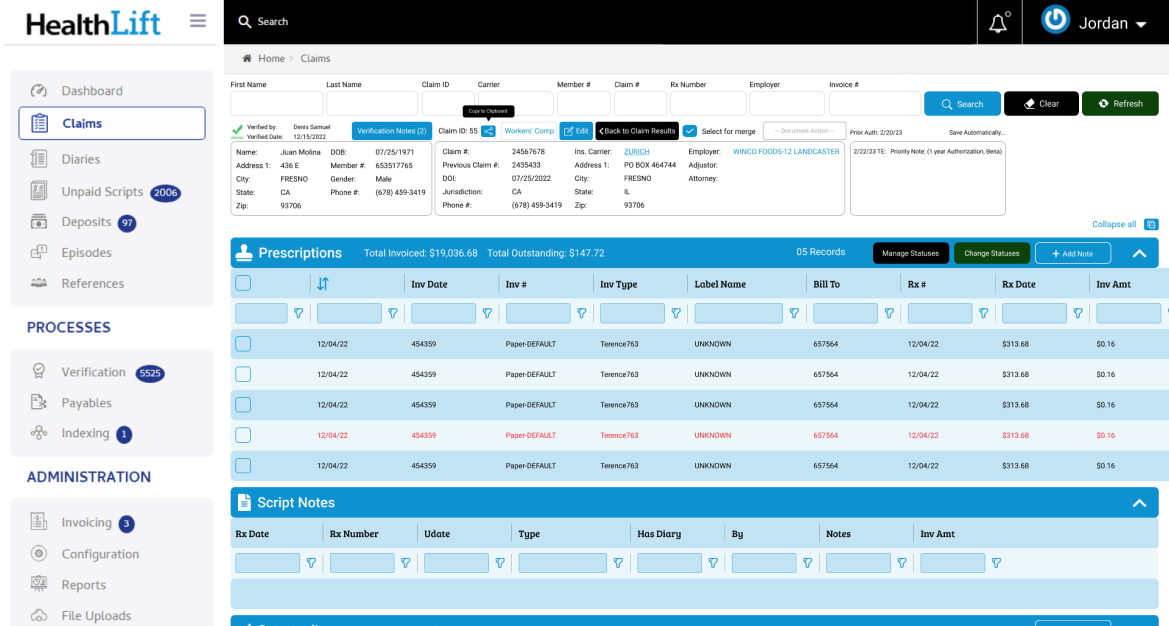
Task: Click the Back to Claim Results button
Action: (637, 131)
